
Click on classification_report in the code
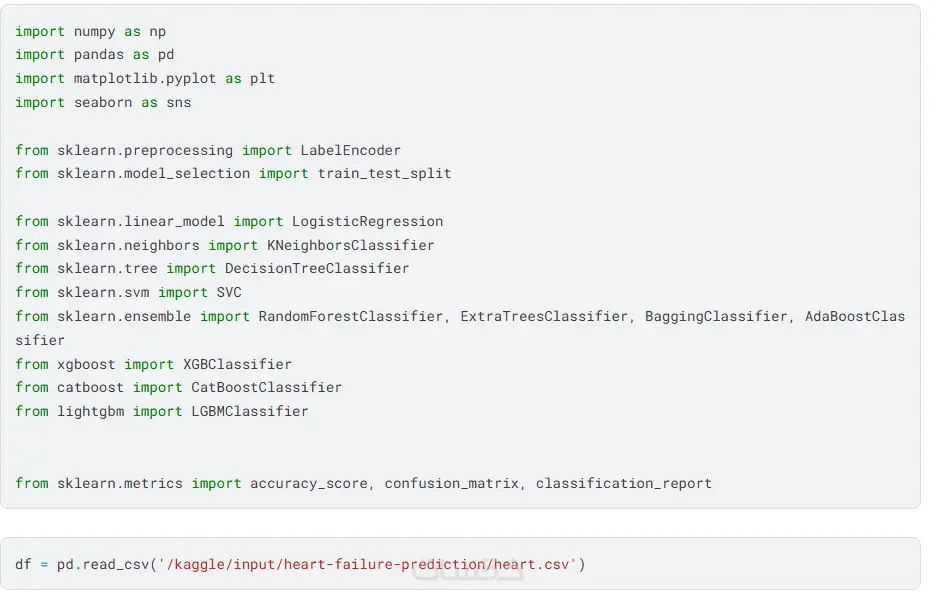point(623,483)
